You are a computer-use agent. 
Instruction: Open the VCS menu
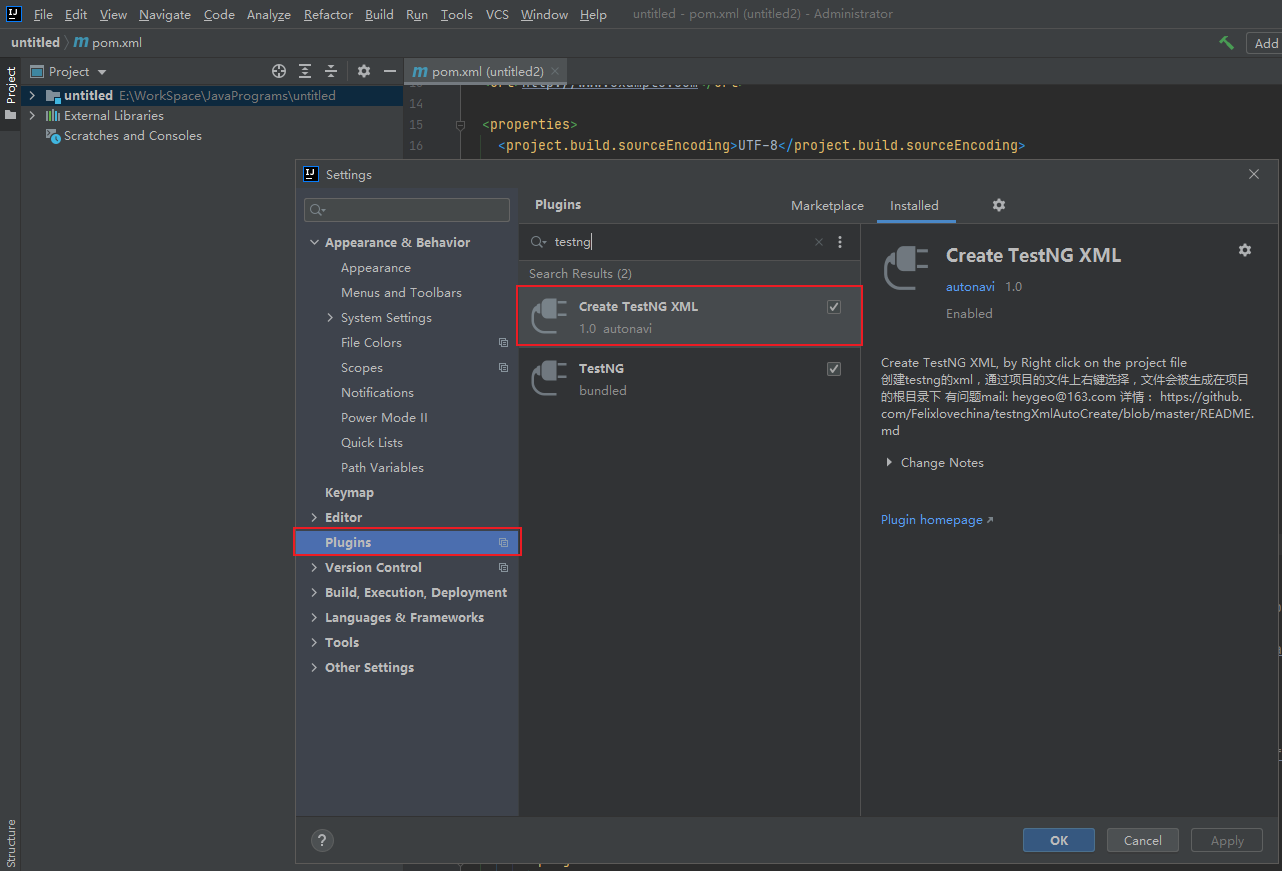(x=497, y=14)
